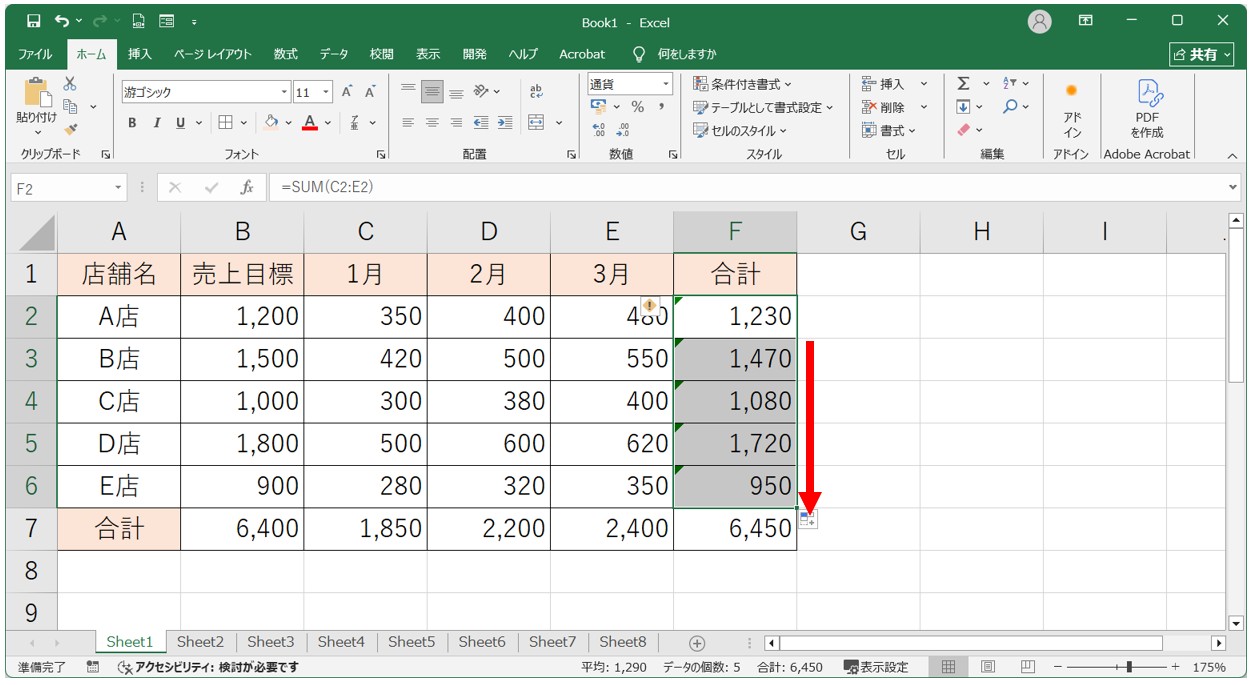Open Format as Table (テーブルとして書式設定) dropdown
1253x685 pixels.
764,107
